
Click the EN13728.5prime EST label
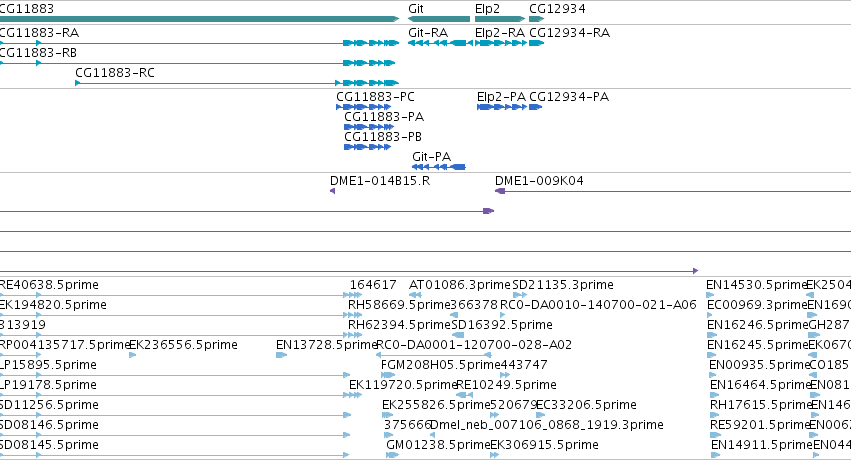tap(327, 345)
